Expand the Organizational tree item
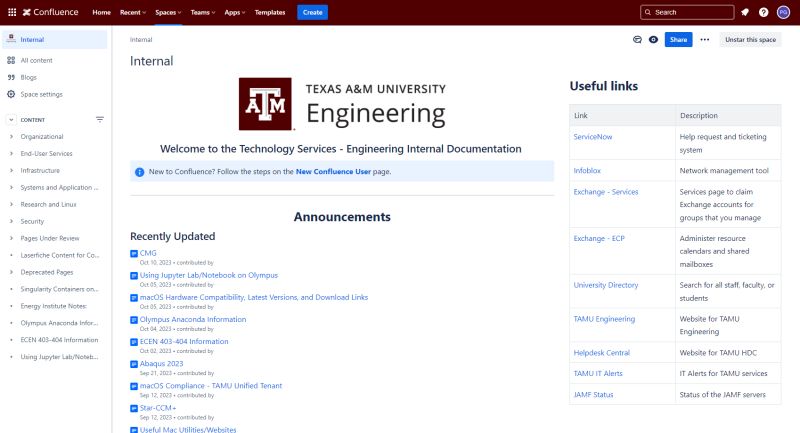 [11, 137]
